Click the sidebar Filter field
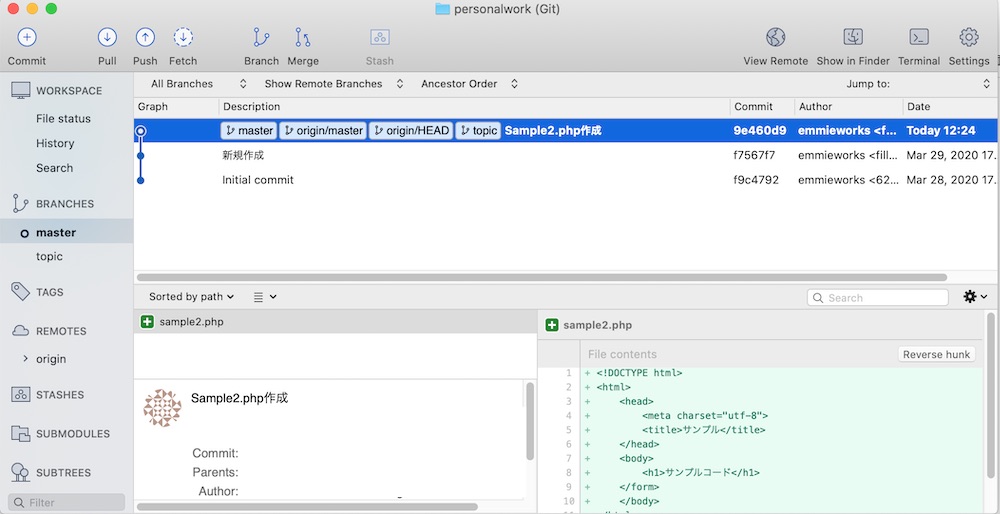The image size is (1000, 514). tap(66, 503)
